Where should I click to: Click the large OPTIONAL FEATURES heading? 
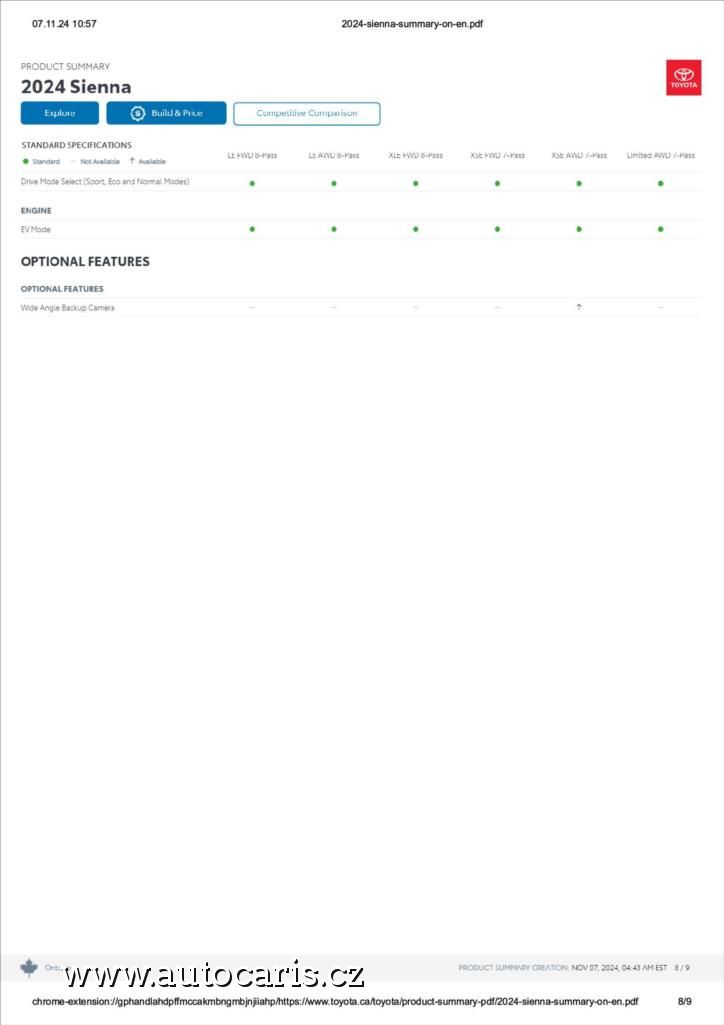click(85, 261)
